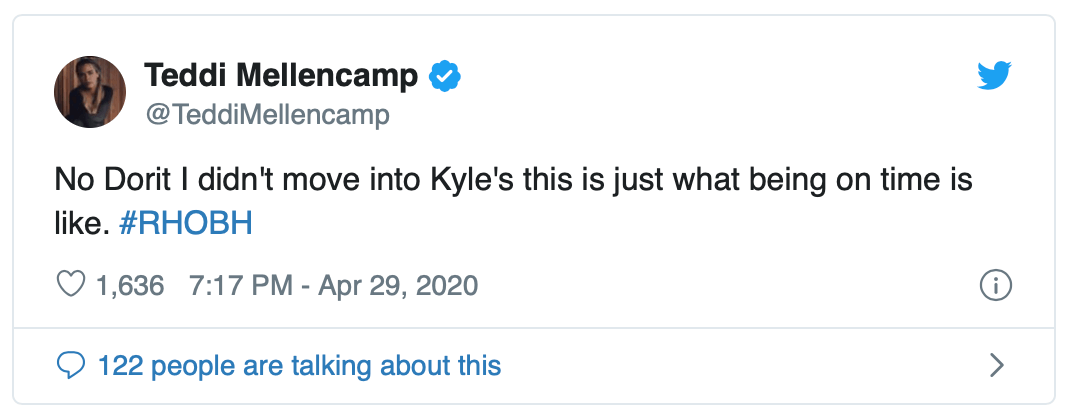Click the Twitter bird logo
This screenshot has width=1072, height=420.
click(x=993, y=76)
